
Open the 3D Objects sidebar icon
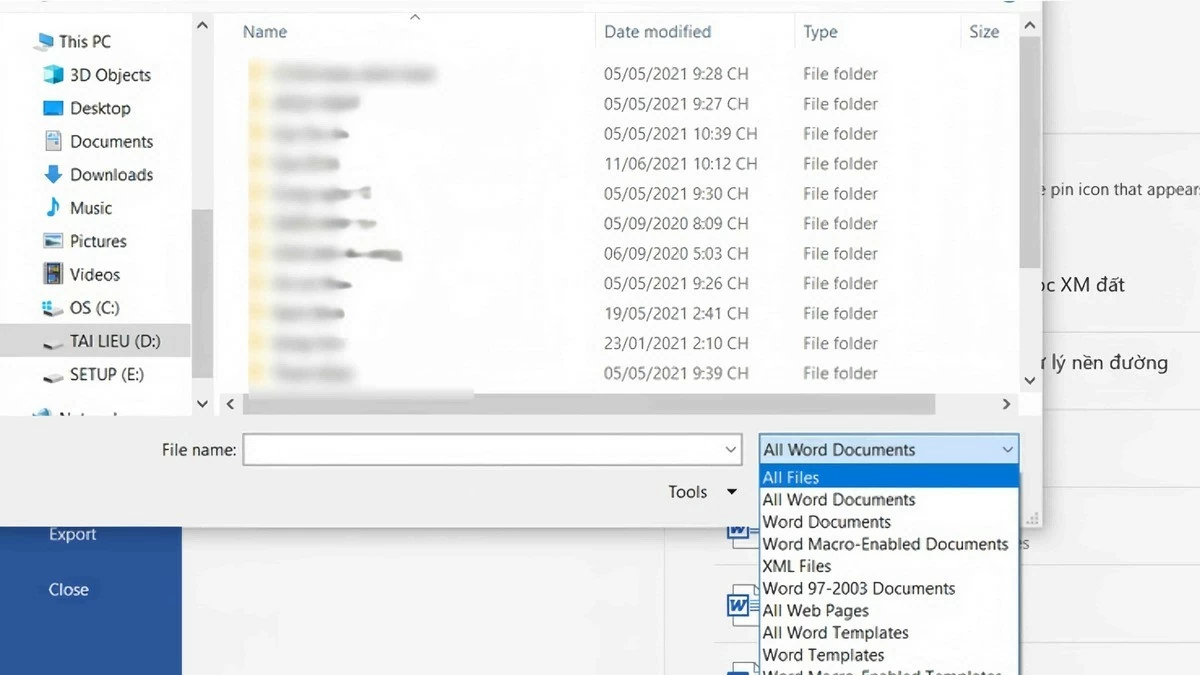point(96,74)
